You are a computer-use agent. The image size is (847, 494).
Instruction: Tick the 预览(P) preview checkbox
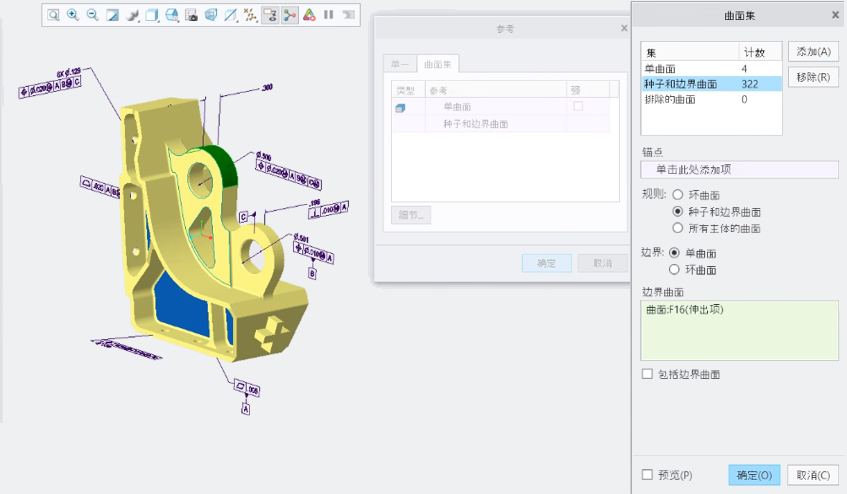click(648, 475)
